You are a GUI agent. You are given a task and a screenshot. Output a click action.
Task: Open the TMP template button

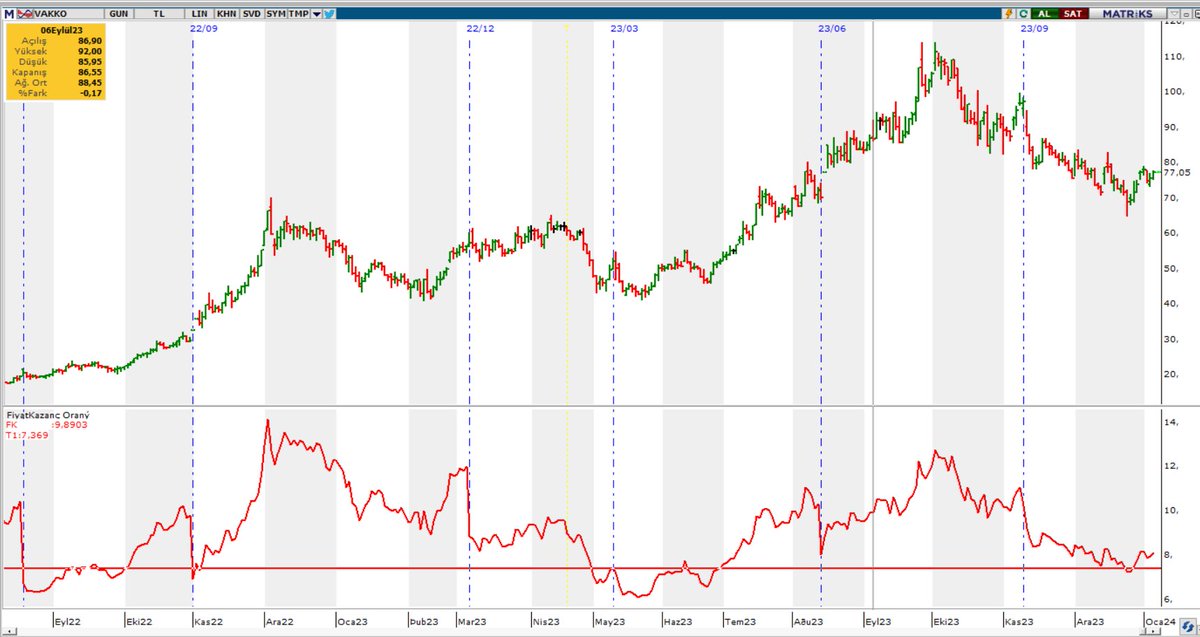pyautogui.click(x=299, y=14)
